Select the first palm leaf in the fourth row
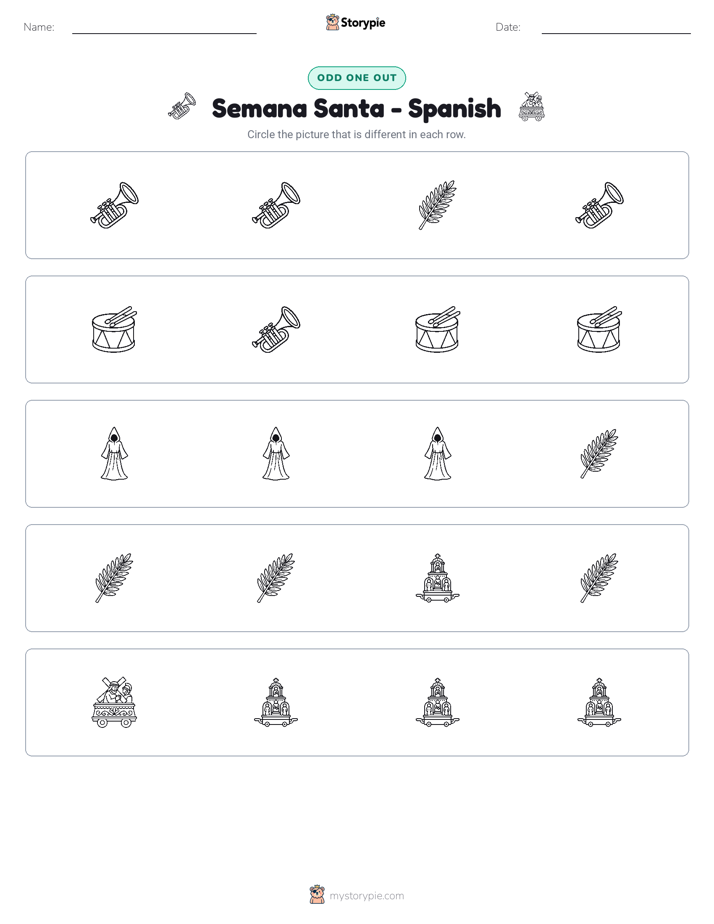This screenshot has width=714, height=924. tap(114, 578)
